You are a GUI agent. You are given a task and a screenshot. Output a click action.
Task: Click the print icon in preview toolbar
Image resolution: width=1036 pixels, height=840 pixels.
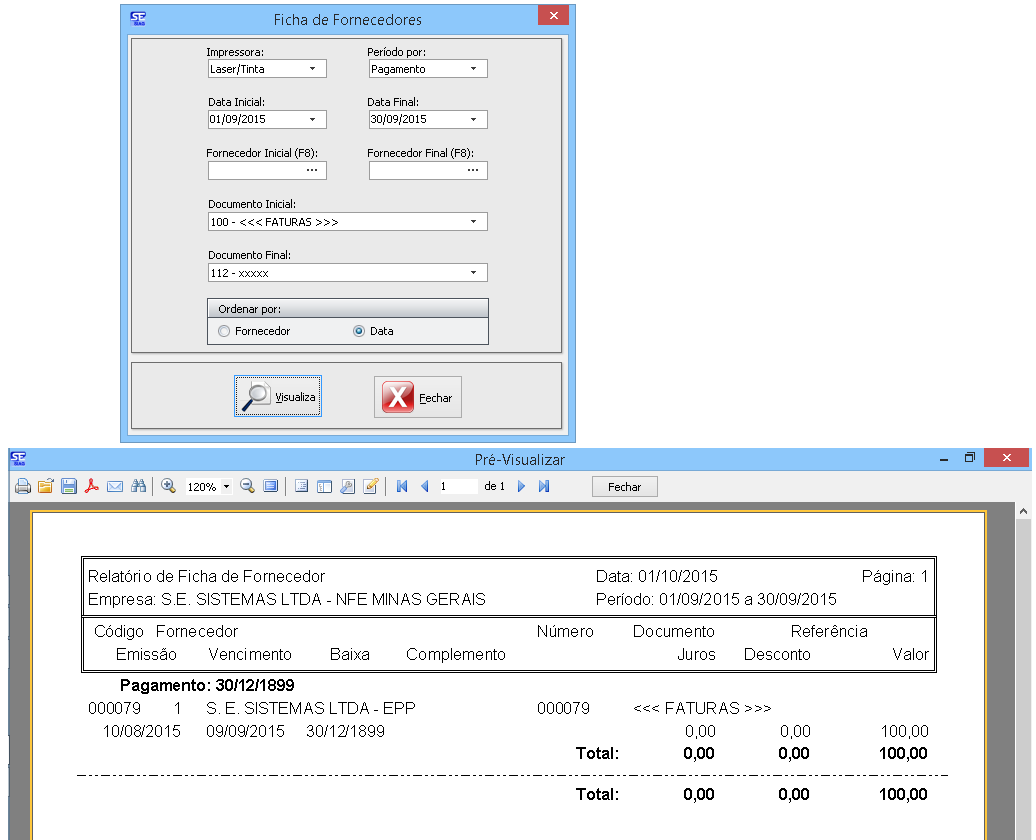(22, 486)
